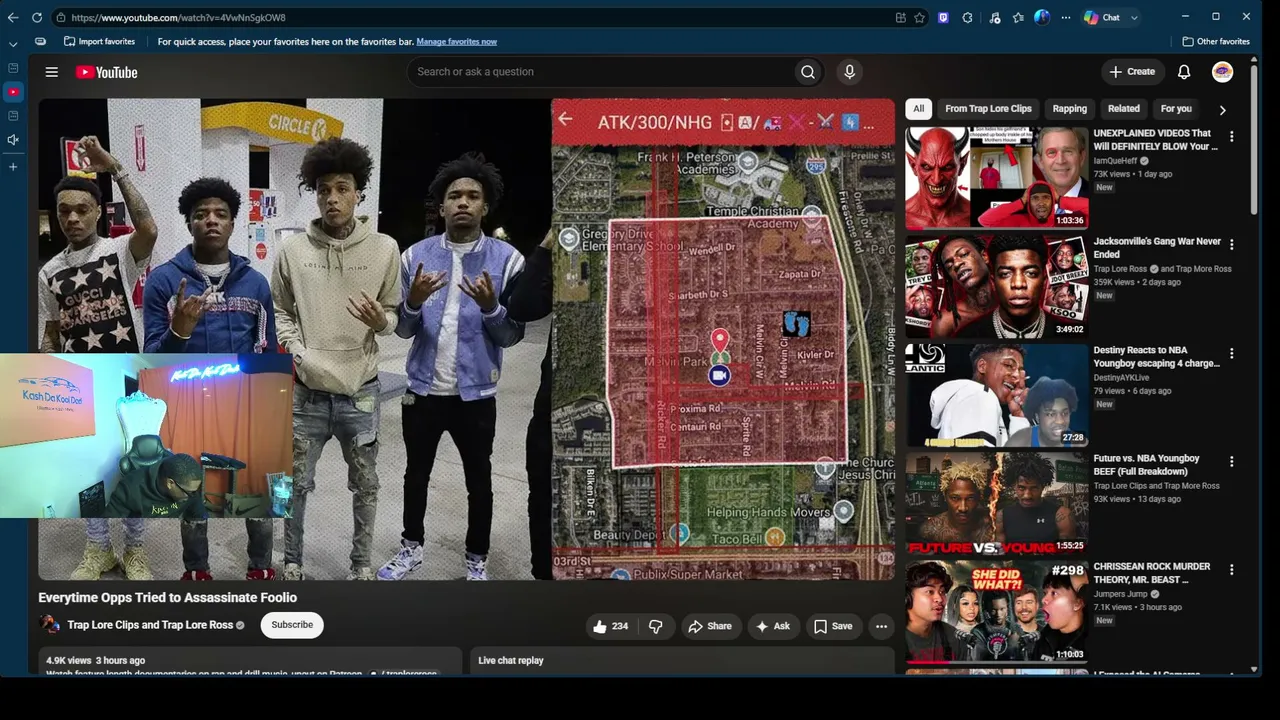1280x720 pixels.
Task: Reload the page with the refresh icon
Action: click(37, 17)
